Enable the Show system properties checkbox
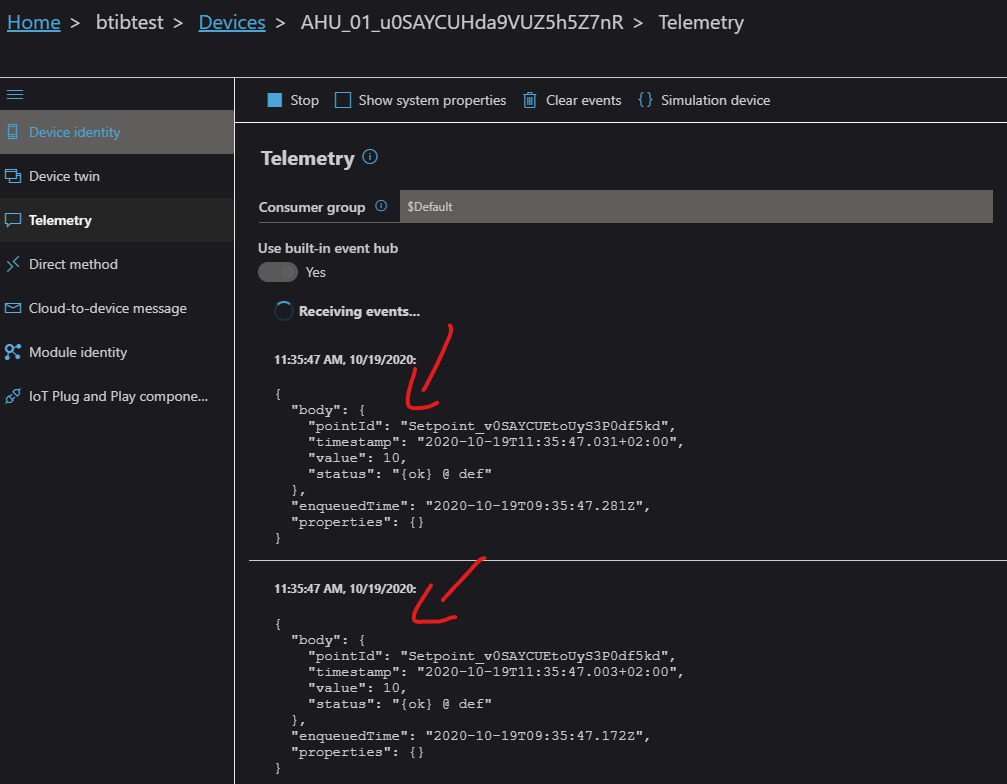This screenshot has width=1007, height=784. pos(343,100)
